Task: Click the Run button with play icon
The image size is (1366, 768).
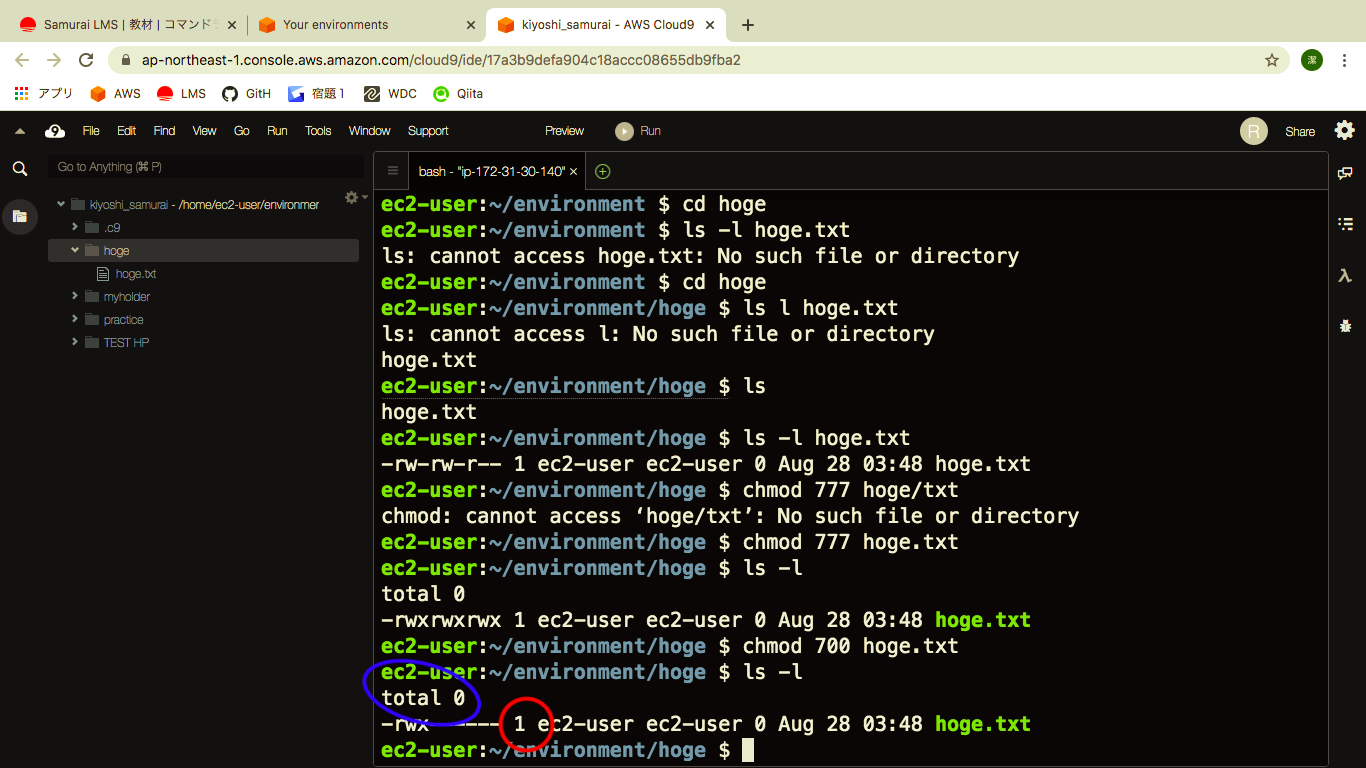Action: point(638,131)
